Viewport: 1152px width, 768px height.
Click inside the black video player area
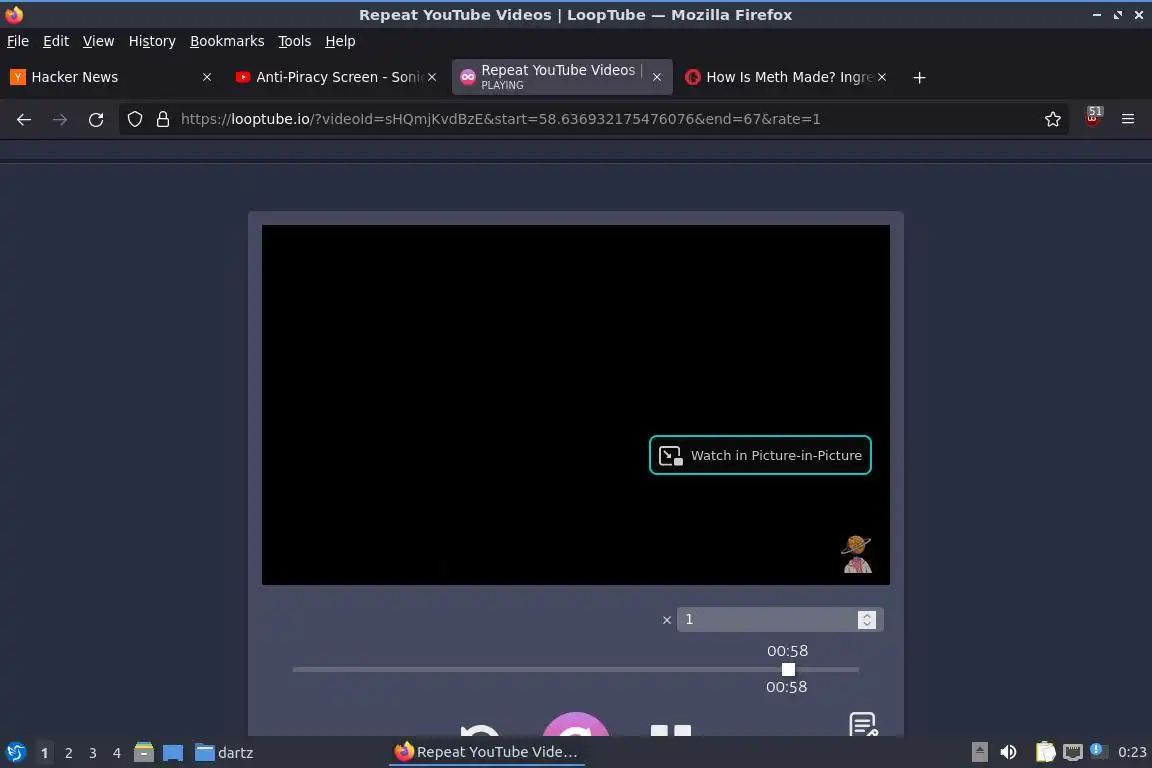(x=575, y=404)
